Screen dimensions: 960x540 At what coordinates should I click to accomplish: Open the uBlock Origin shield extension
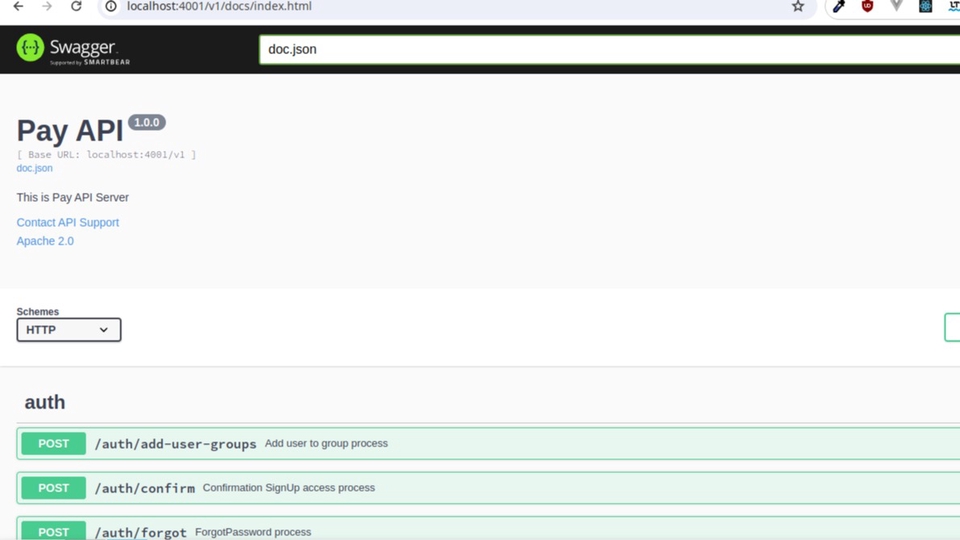click(867, 6)
